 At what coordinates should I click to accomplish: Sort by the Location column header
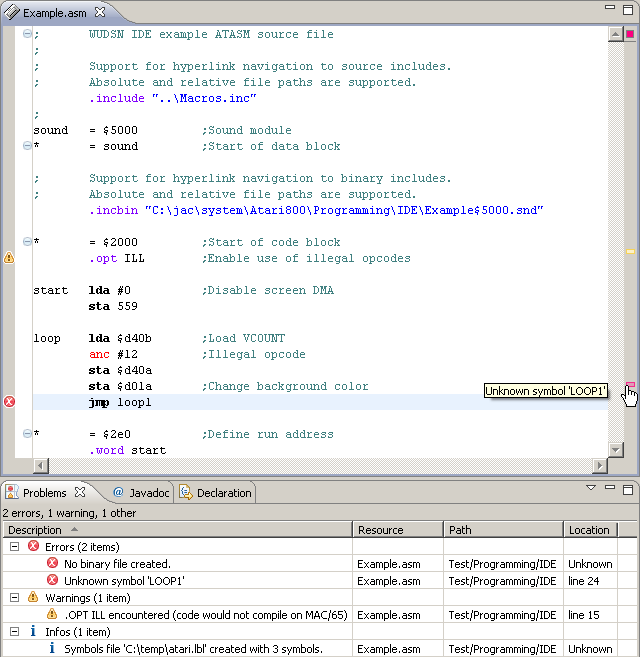590,530
